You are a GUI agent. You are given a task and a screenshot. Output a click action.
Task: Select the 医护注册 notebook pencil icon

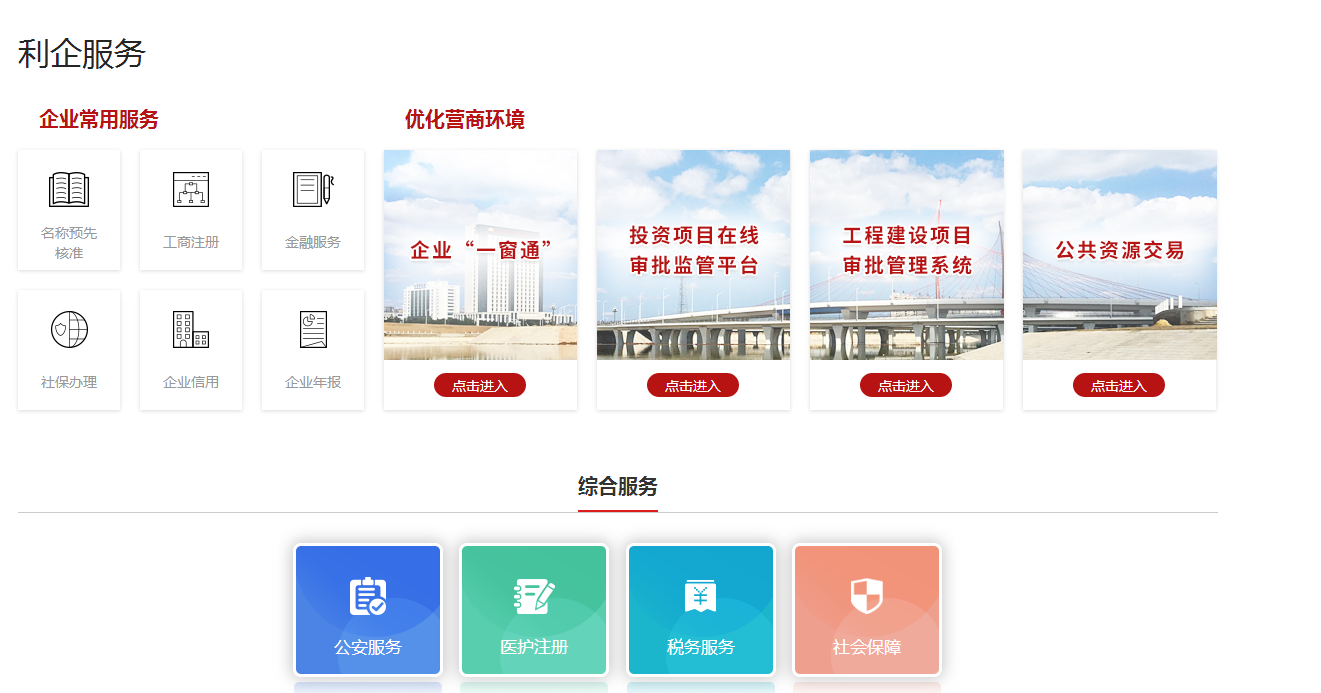click(x=534, y=596)
